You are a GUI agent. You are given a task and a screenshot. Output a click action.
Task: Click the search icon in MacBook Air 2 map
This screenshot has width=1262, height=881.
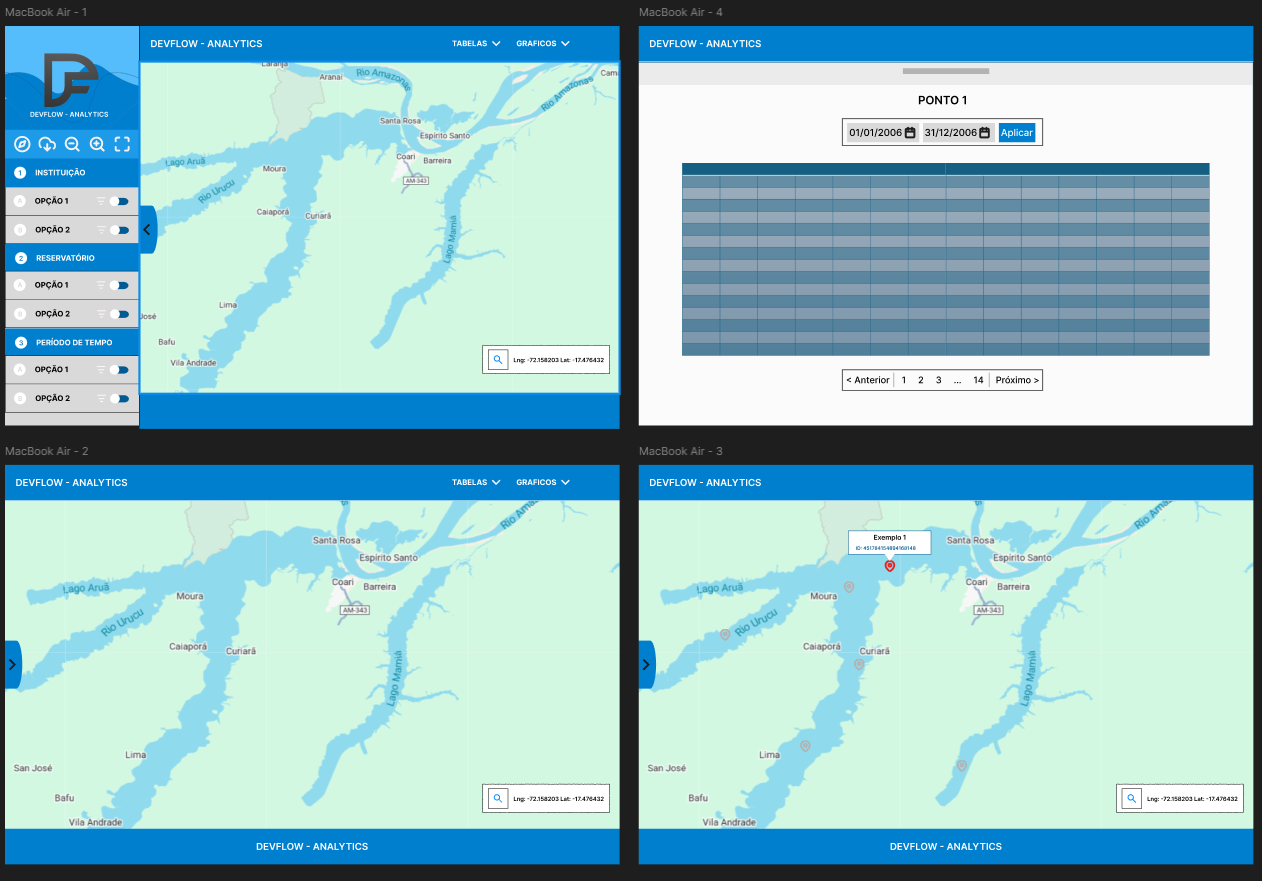[x=497, y=798]
